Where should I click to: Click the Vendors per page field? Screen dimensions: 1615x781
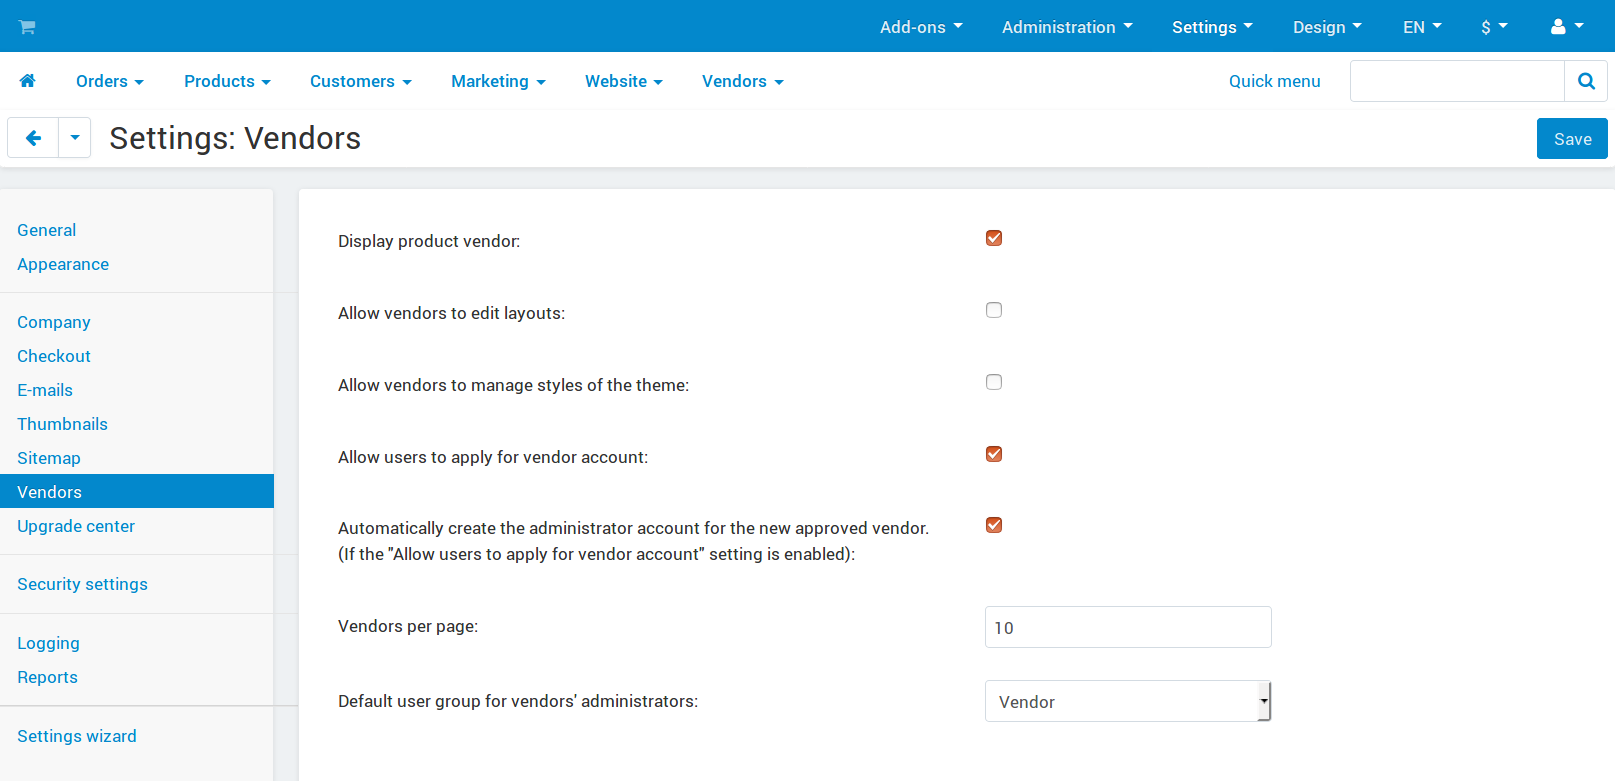pyautogui.click(x=1128, y=627)
